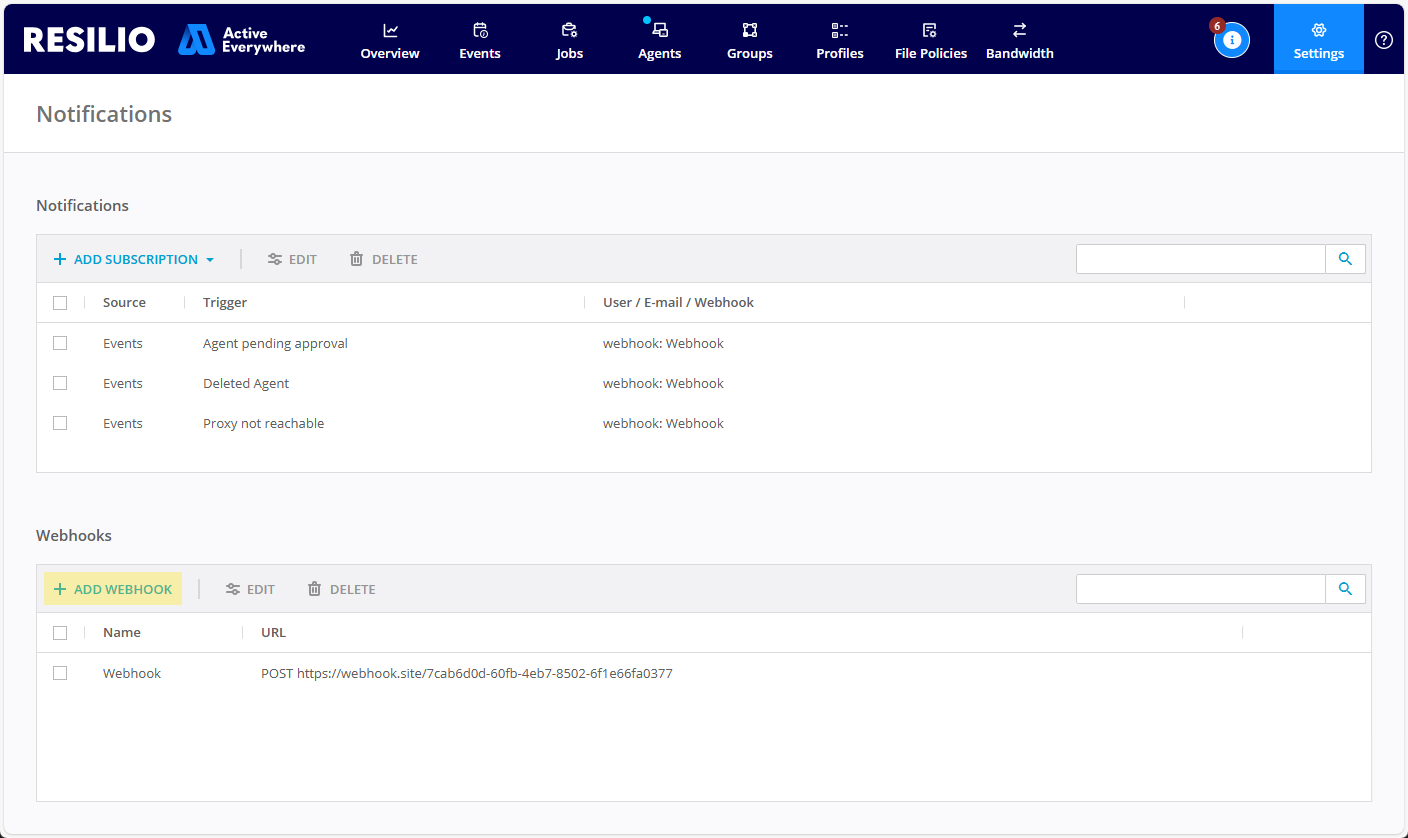Select the Events calendar icon in navigation

(x=479, y=31)
